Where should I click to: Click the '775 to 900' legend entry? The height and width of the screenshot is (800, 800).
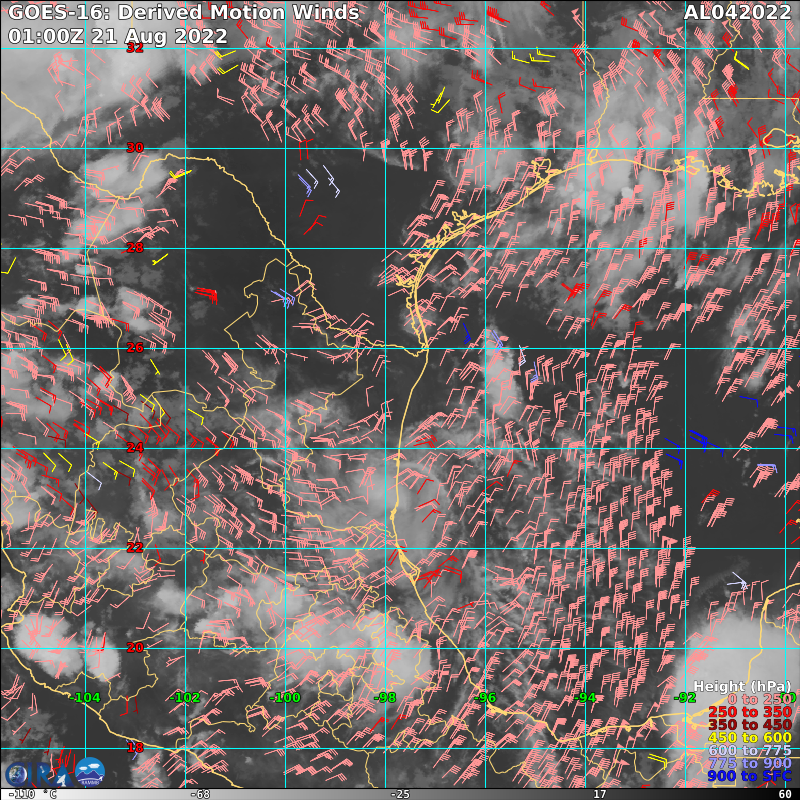coord(750,763)
